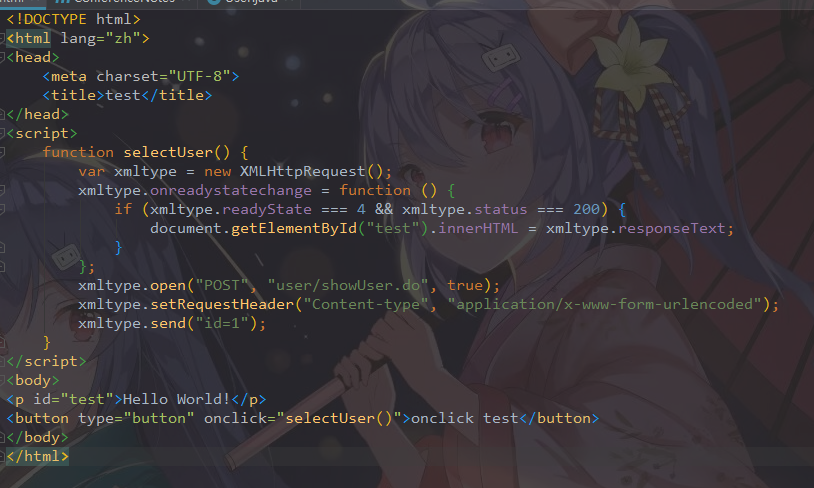This screenshot has width=814, height=488.
Task: Click the closing </body> tag
Action: 37,438
